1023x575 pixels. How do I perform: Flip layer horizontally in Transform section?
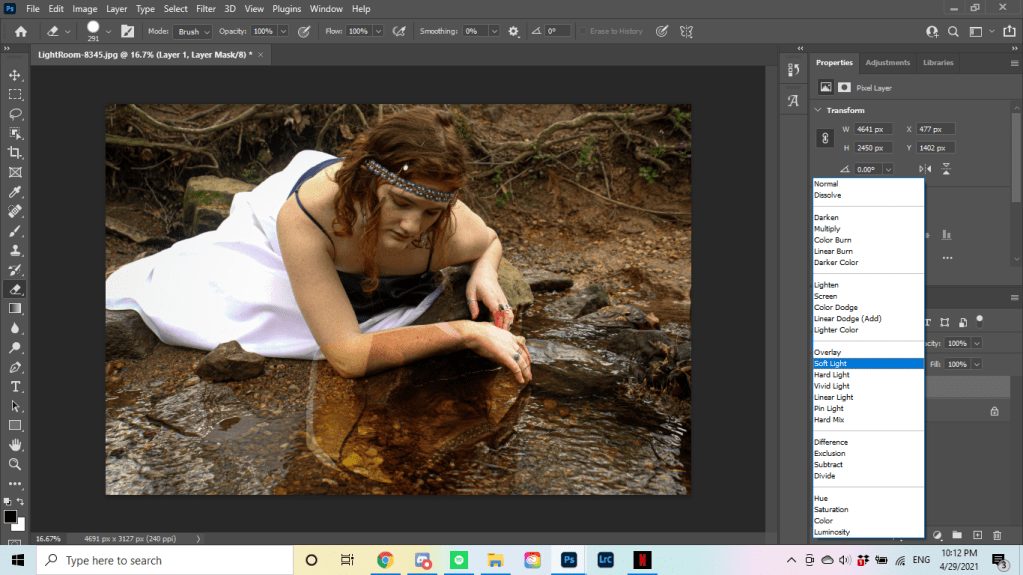pos(925,169)
